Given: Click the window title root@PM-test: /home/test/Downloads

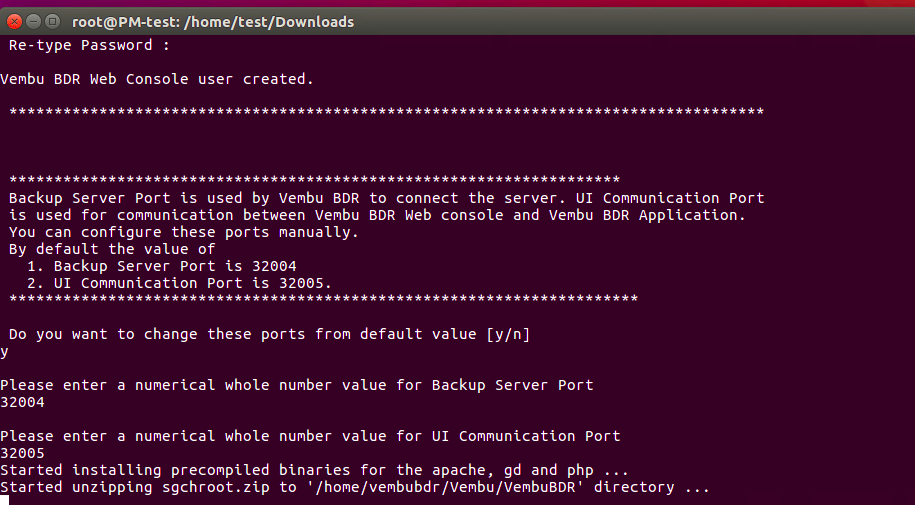Looking at the screenshot, I should point(213,22).
